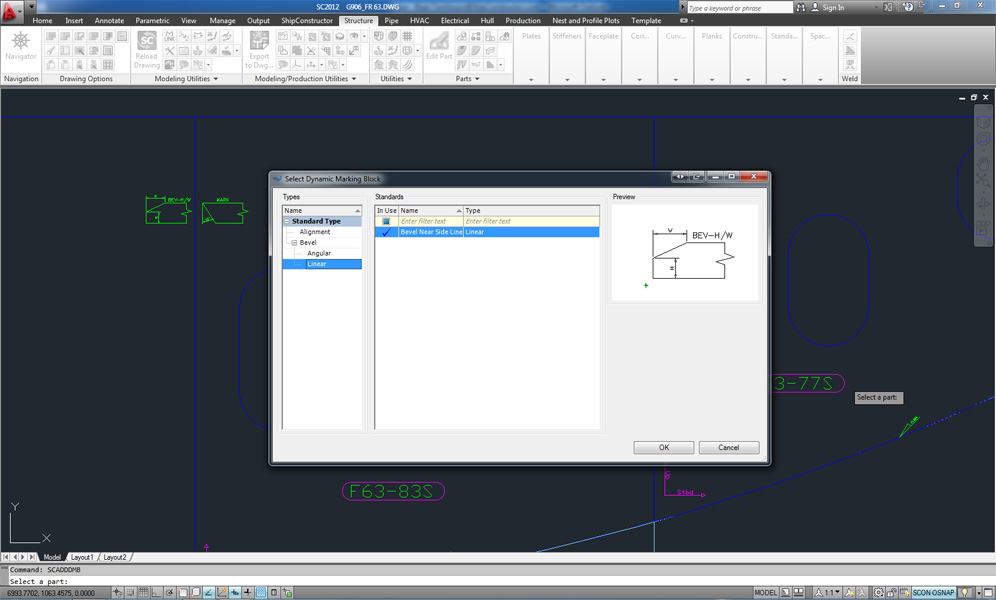This screenshot has height=600, width=996.
Task: Toggle ortho mode in status bar
Action: pyautogui.click(x=156, y=592)
